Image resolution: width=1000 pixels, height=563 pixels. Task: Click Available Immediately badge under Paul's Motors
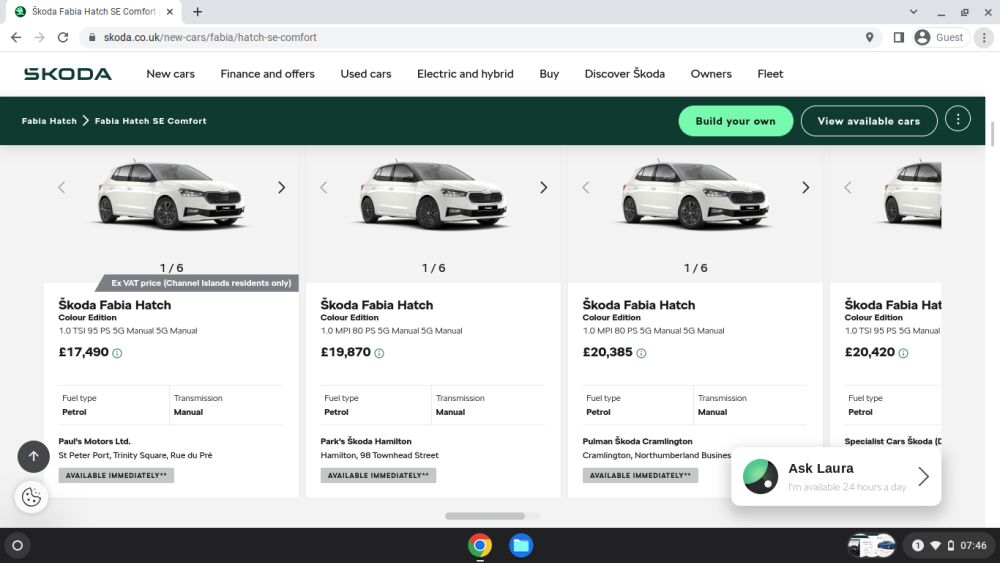pos(116,476)
